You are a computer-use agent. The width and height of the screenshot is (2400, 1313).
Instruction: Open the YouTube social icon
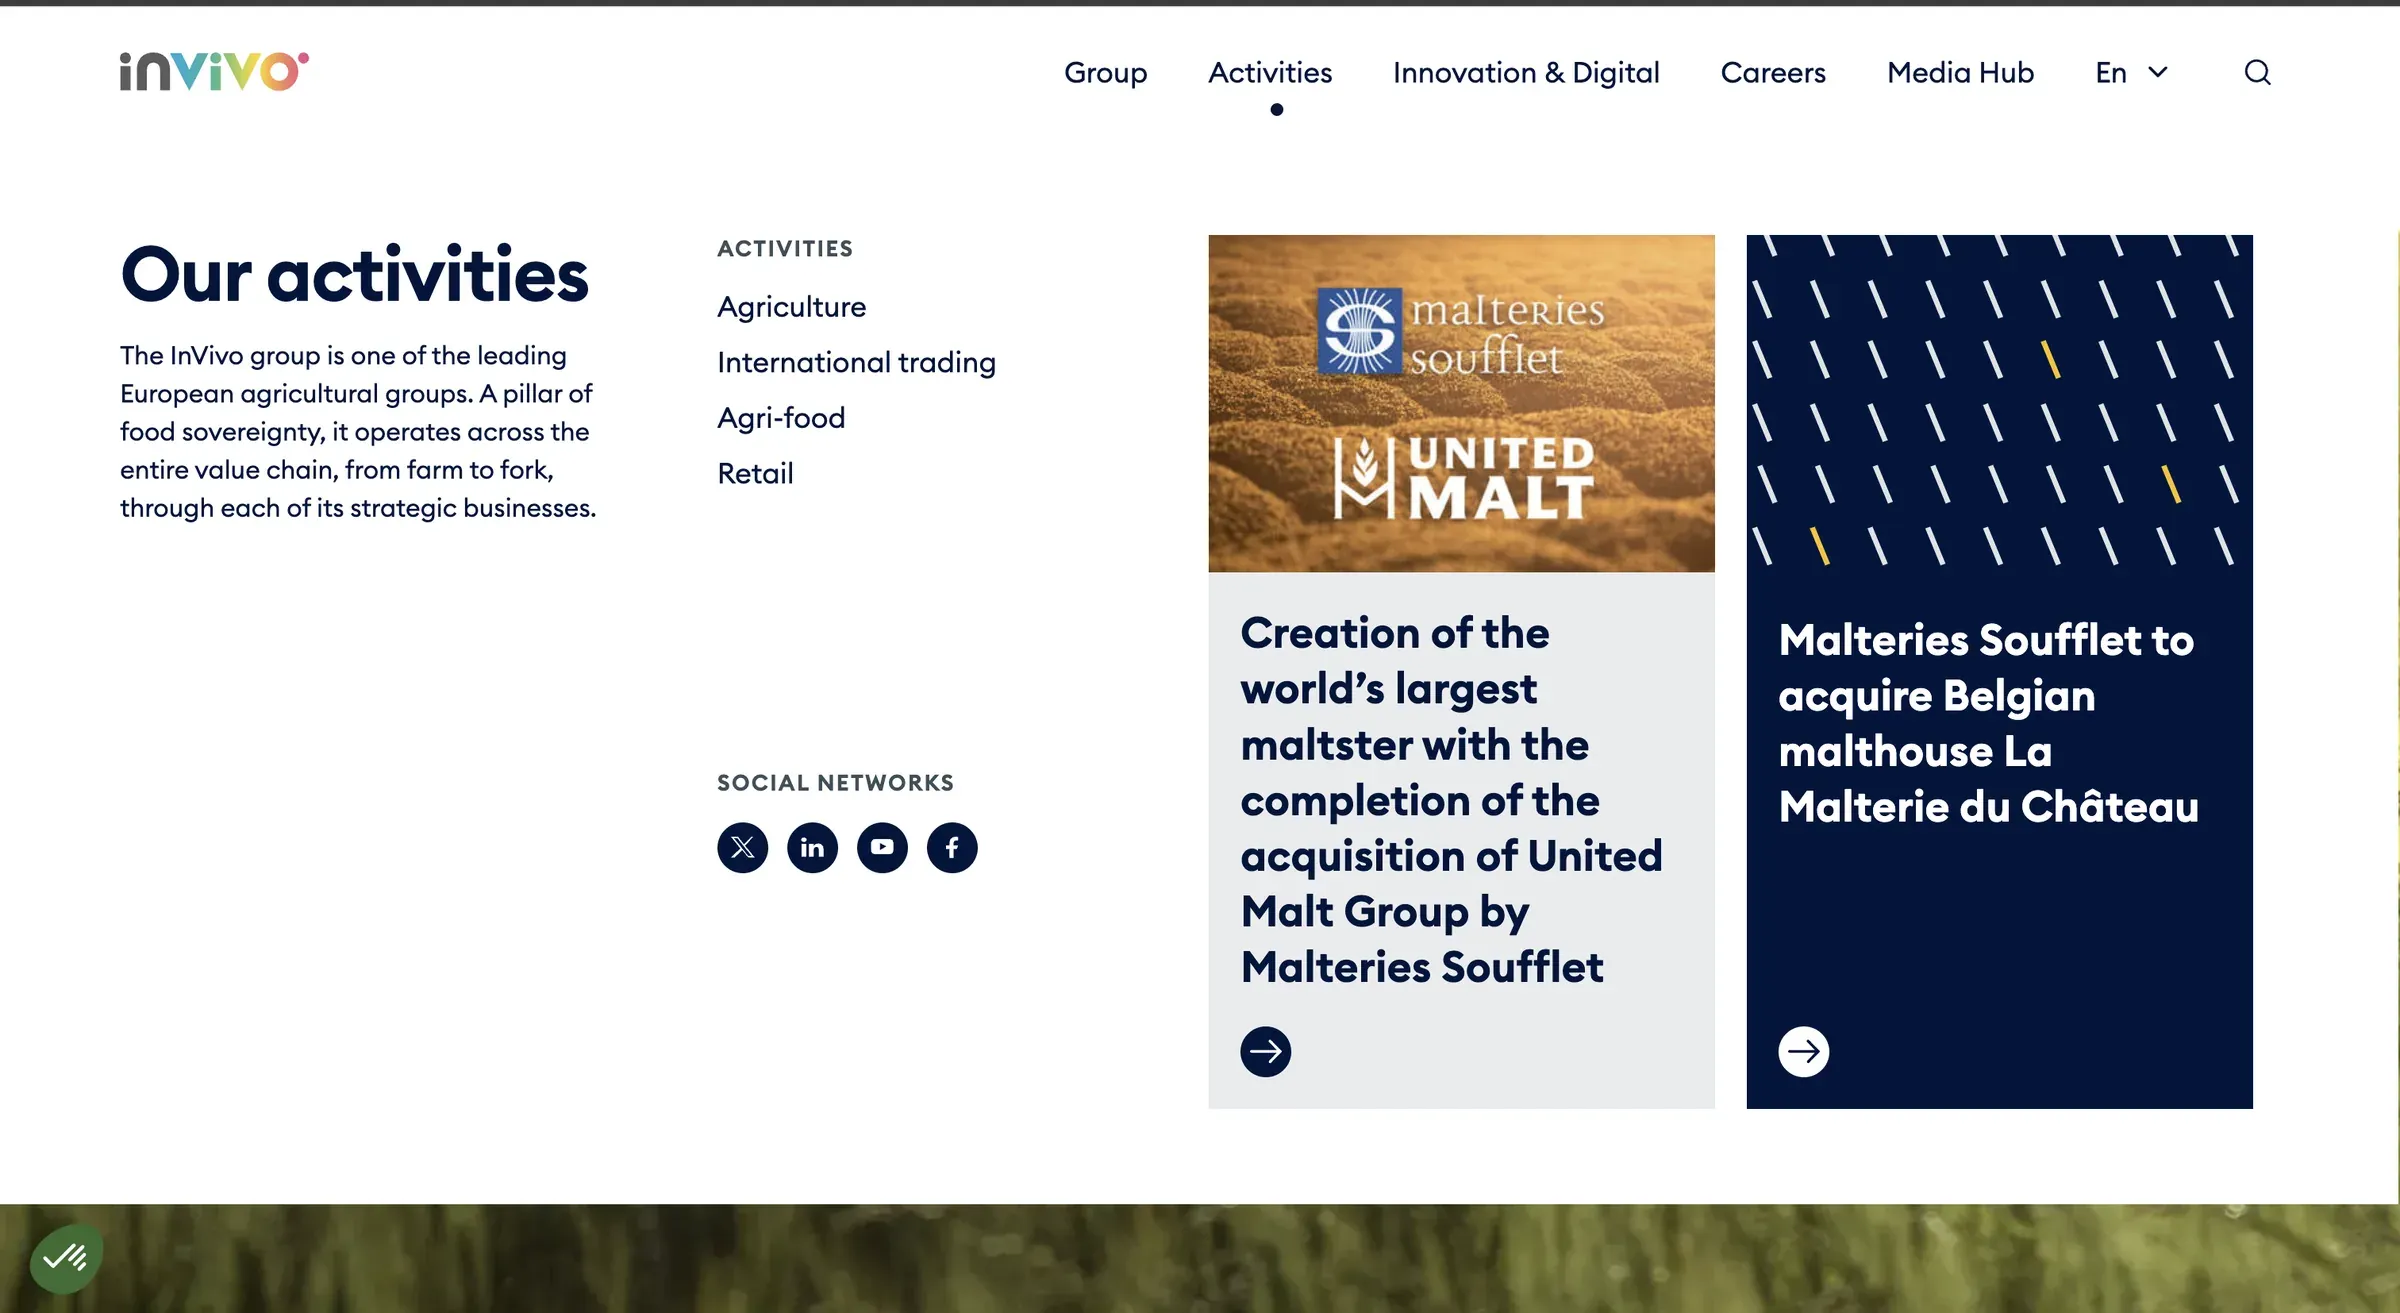pos(882,848)
